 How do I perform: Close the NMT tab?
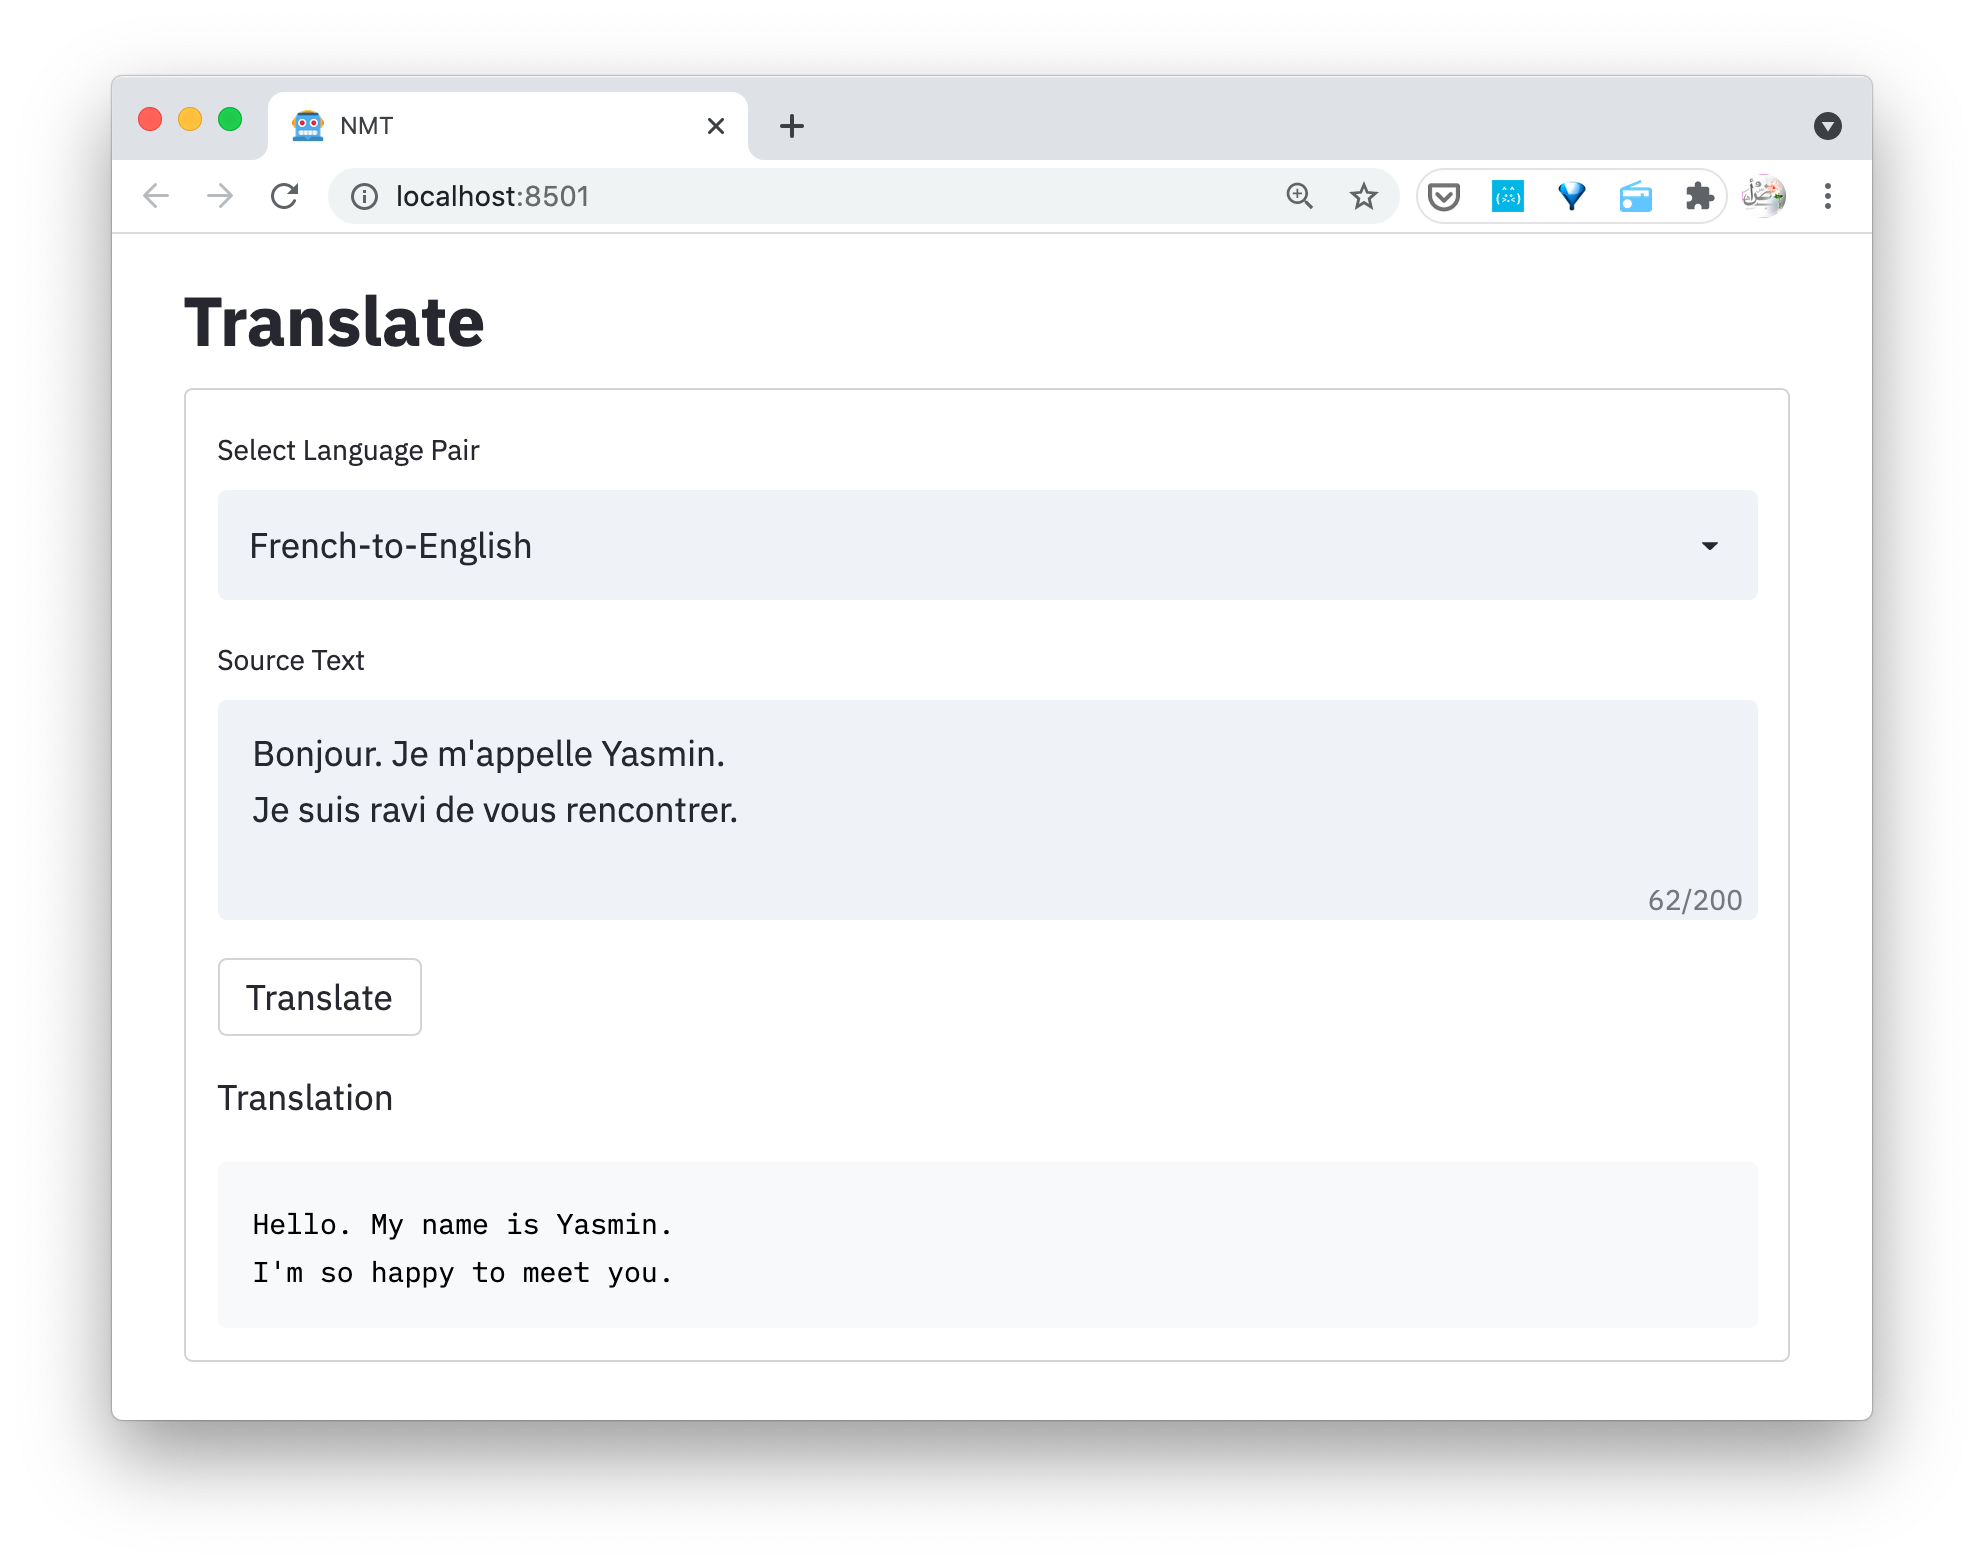716,126
